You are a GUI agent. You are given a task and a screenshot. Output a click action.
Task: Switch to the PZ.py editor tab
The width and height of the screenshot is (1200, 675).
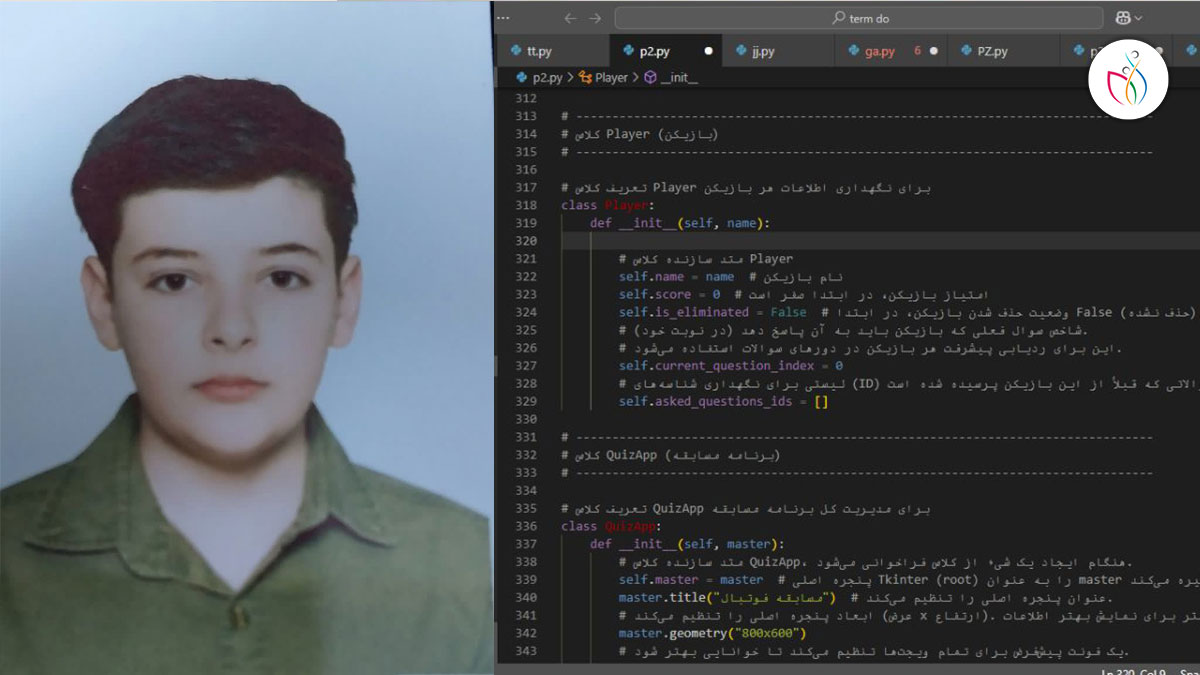[x=991, y=51]
